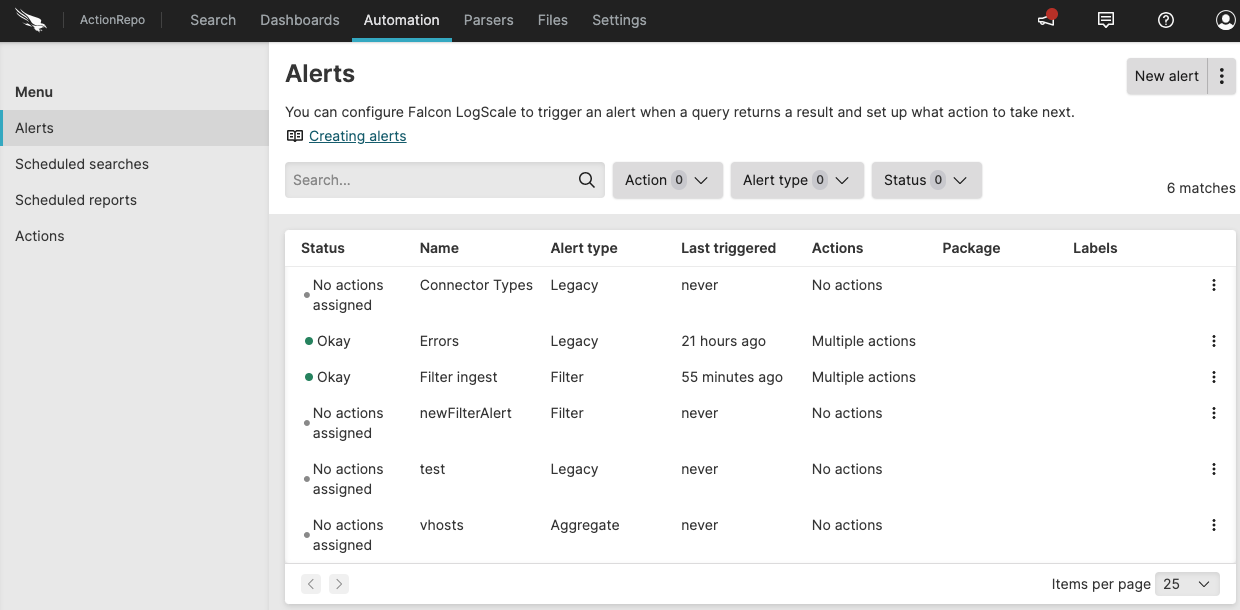Open the menu beside New alert
The width and height of the screenshot is (1240, 610).
(x=1221, y=76)
